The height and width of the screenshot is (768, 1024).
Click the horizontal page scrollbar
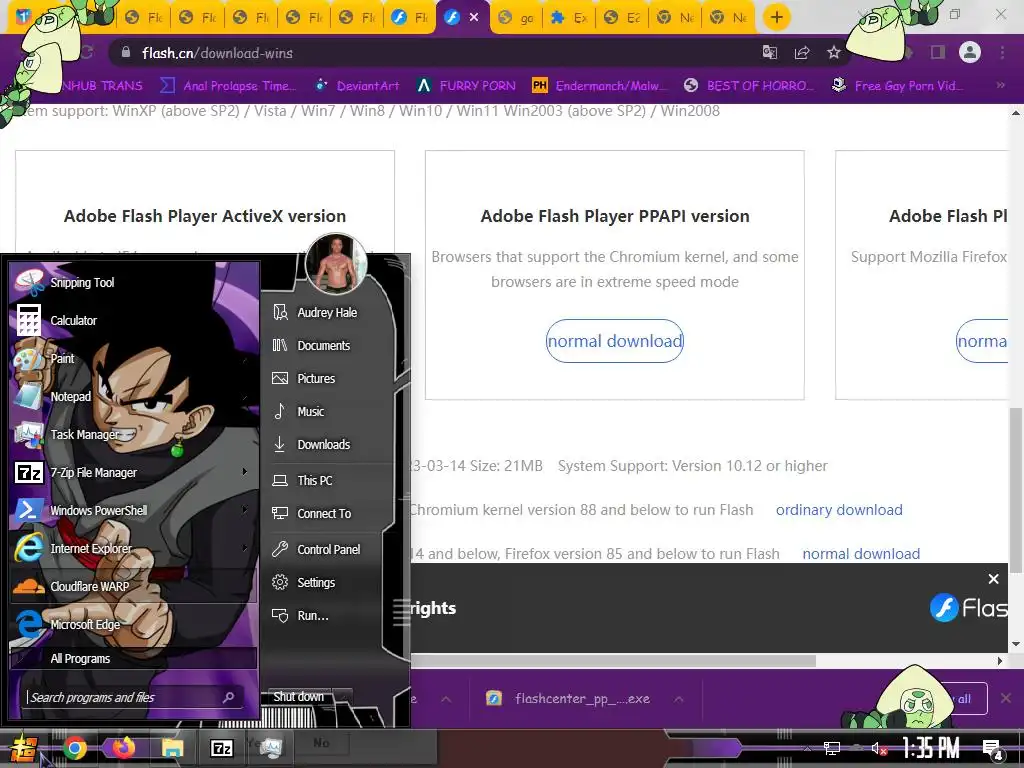[x=614, y=660]
